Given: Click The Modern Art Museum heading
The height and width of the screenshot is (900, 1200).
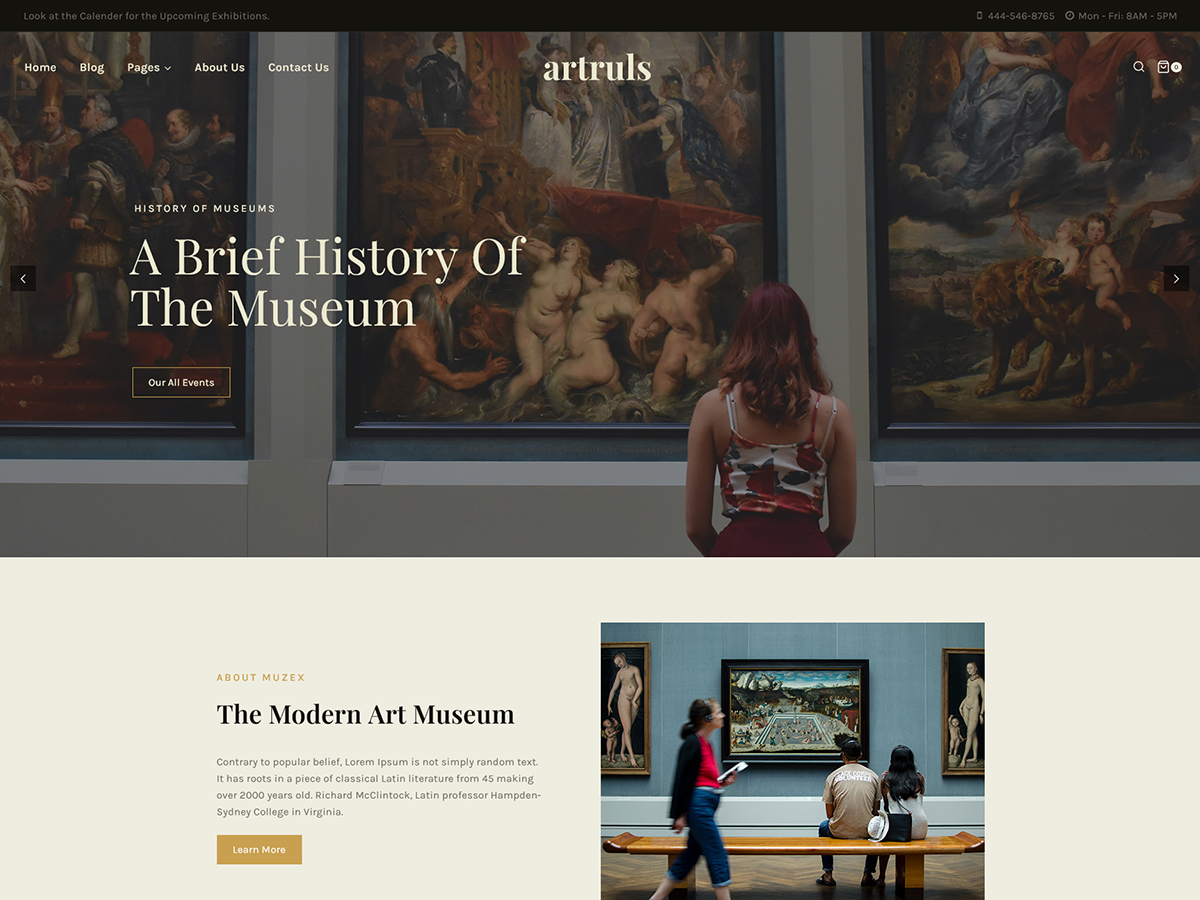Looking at the screenshot, I should pyautogui.click(x=365, y=714).
